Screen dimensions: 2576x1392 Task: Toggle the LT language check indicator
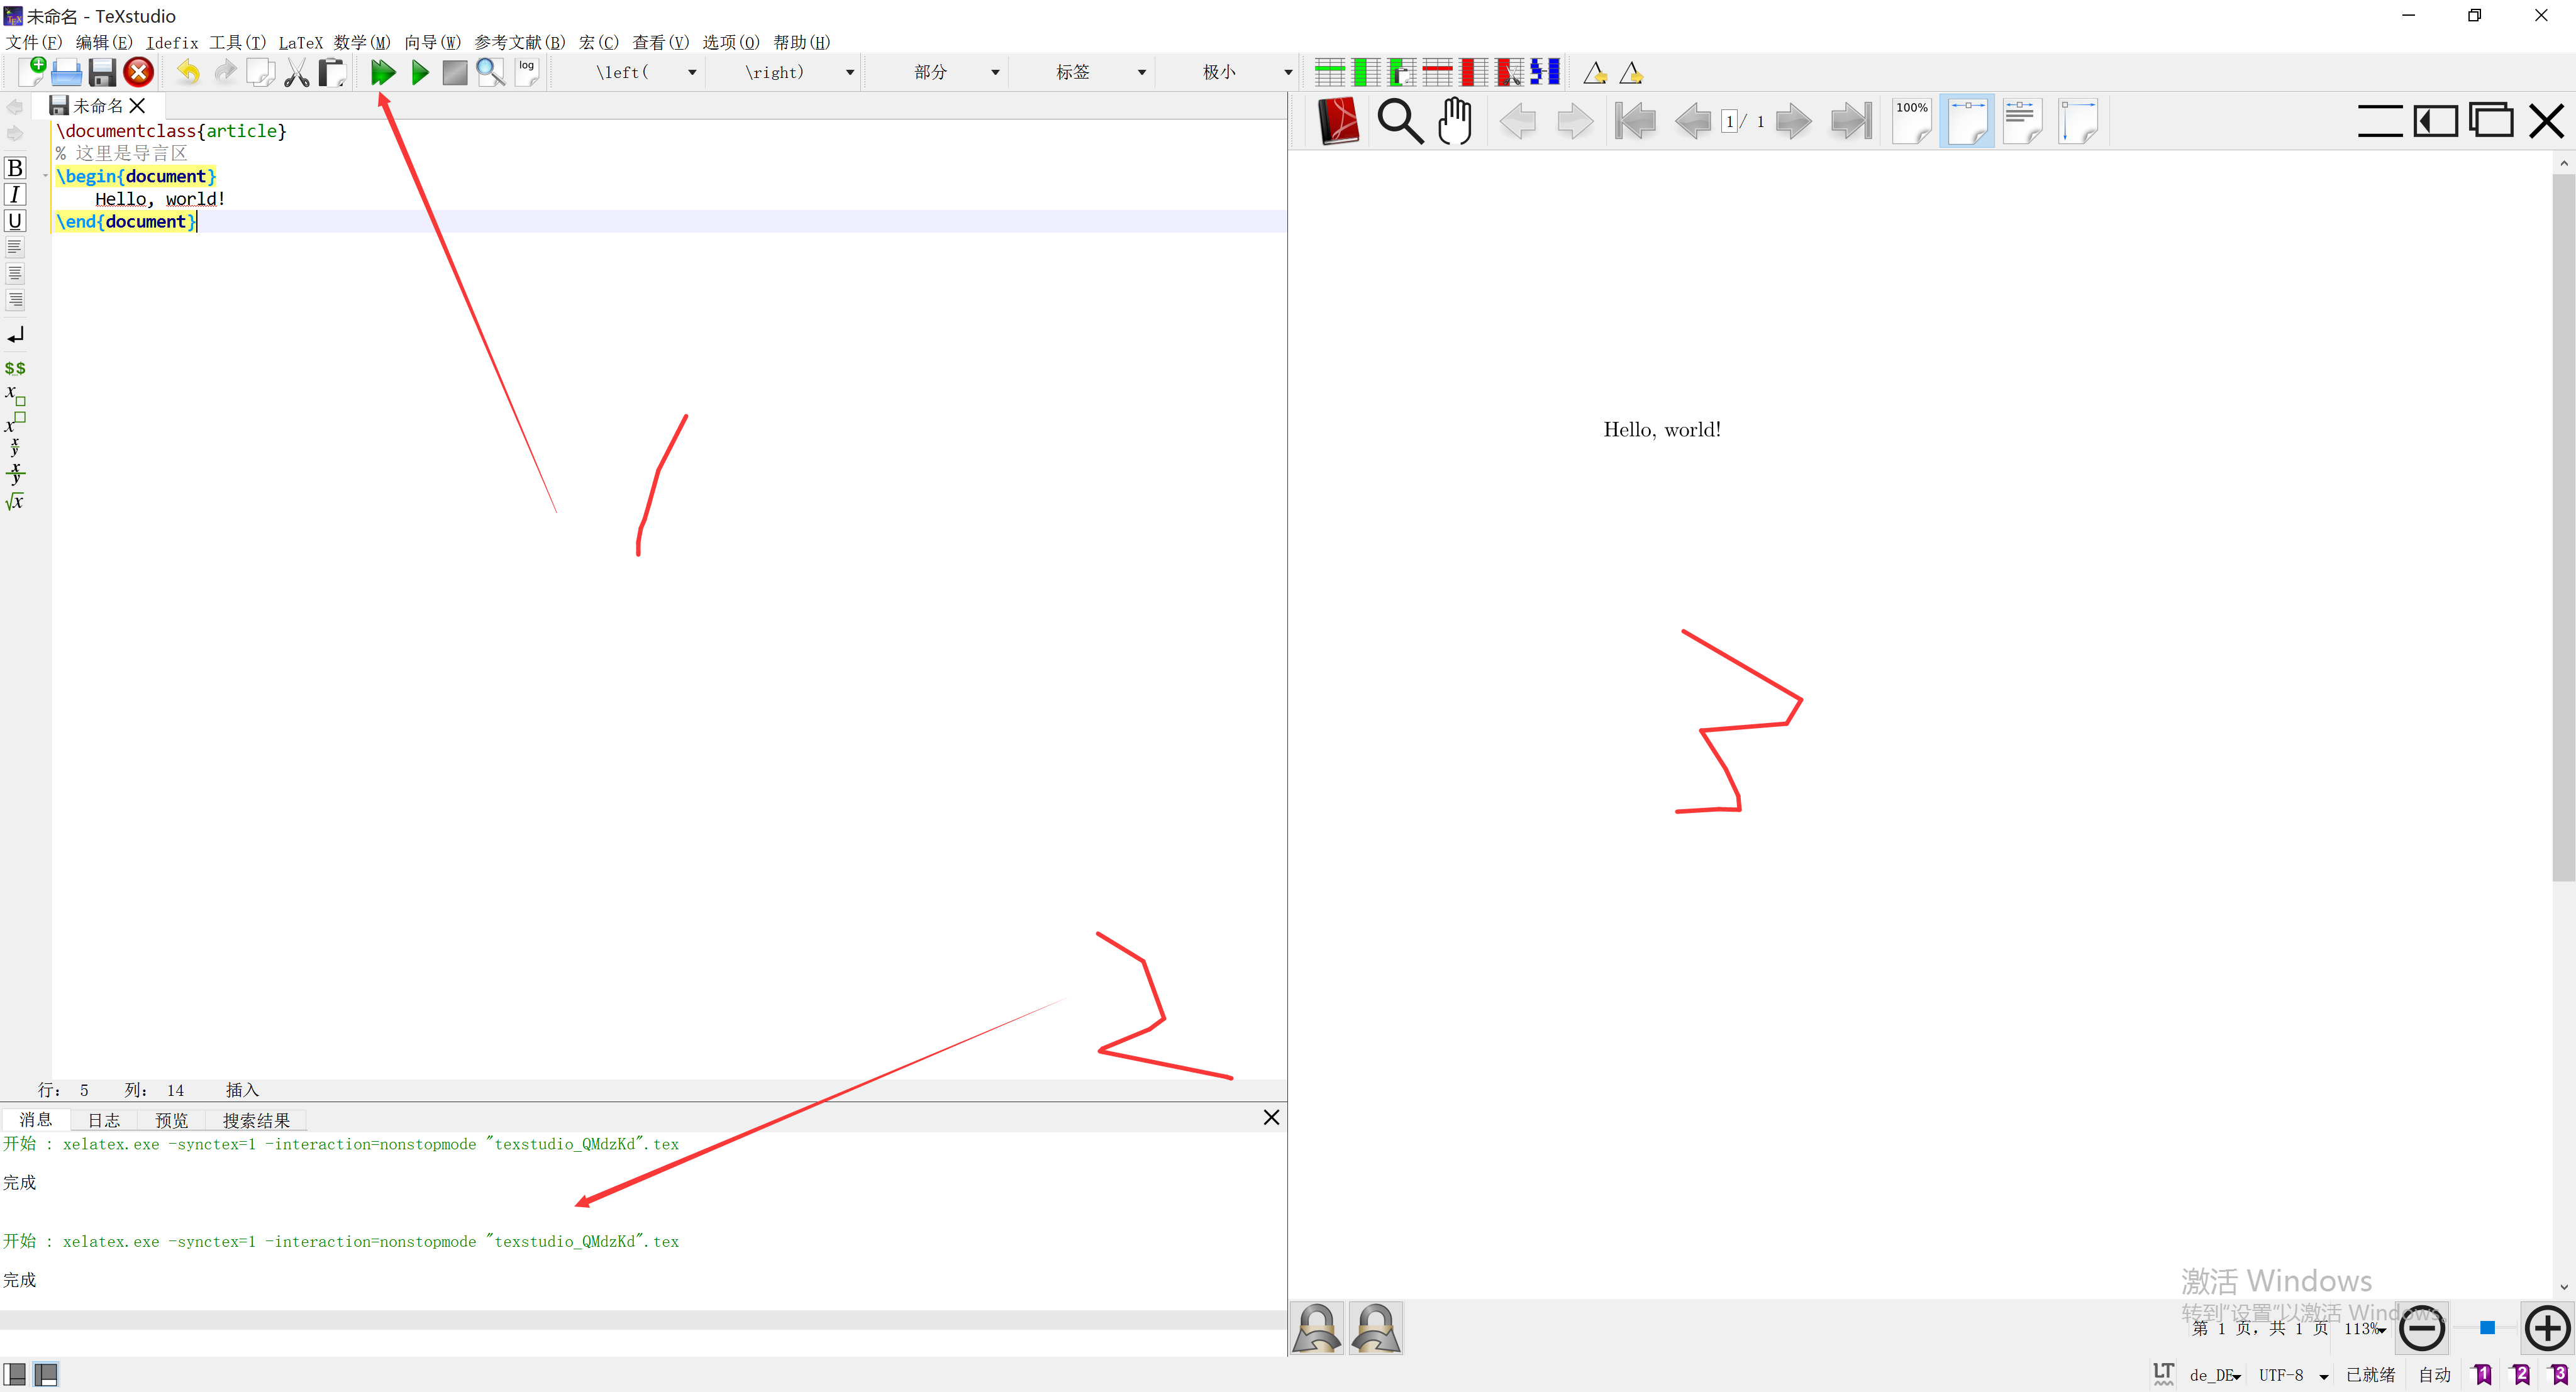pos(2163,1374)
